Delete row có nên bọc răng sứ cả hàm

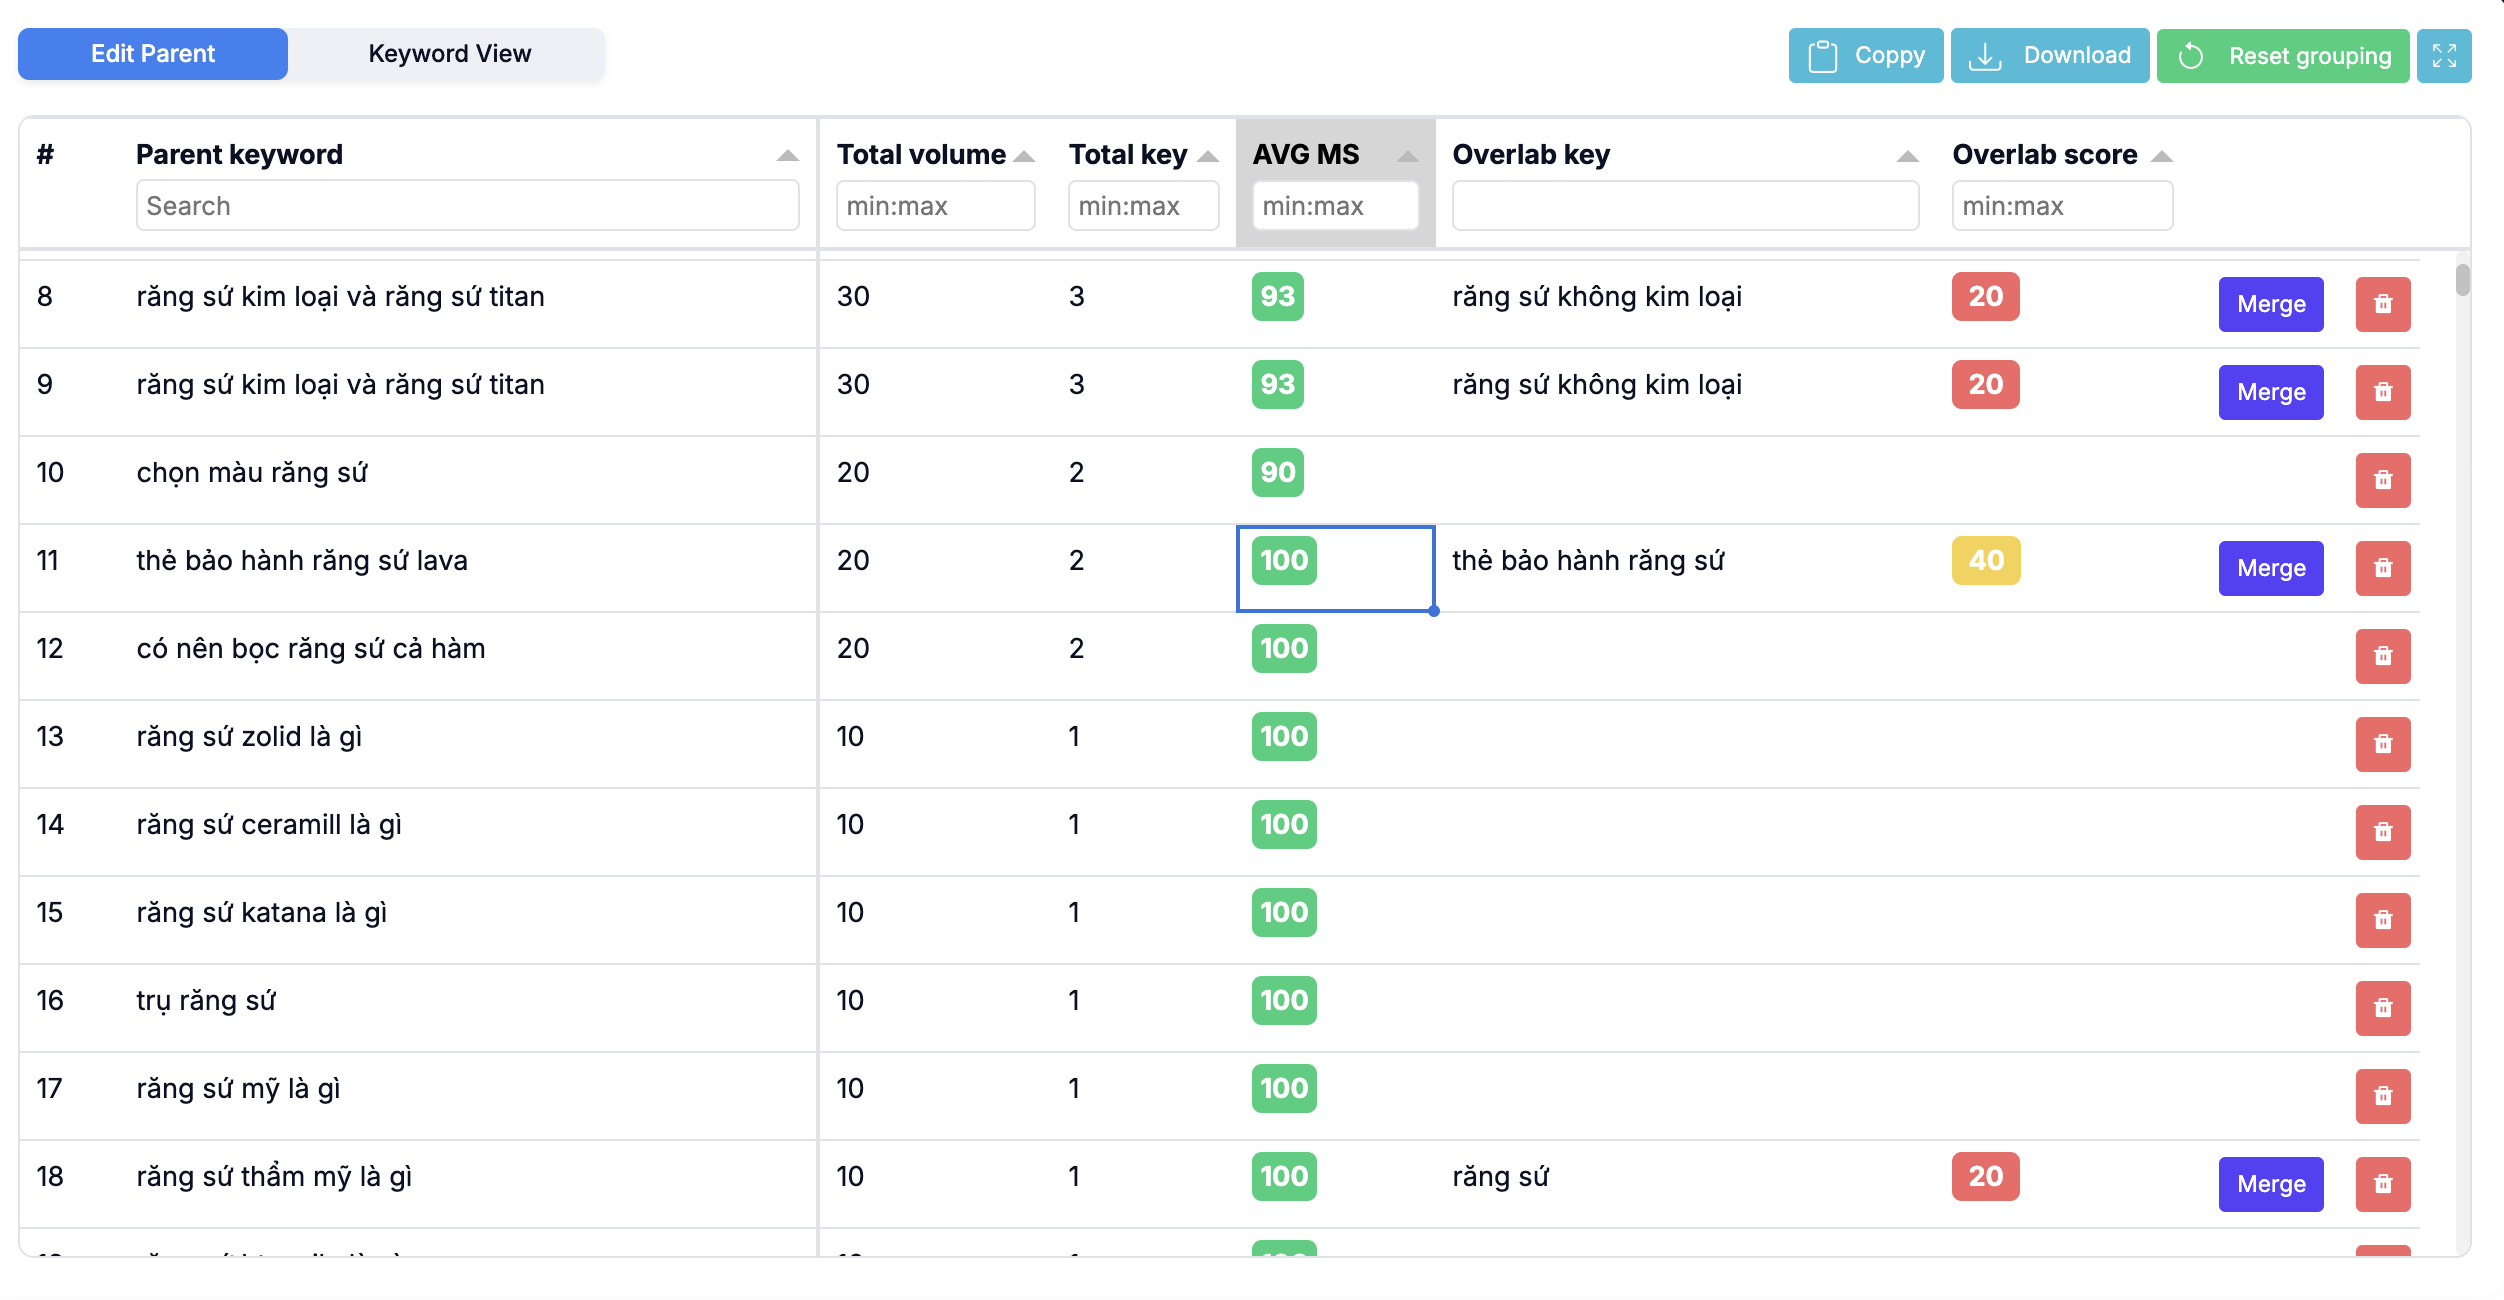[x=2382, y=656]
